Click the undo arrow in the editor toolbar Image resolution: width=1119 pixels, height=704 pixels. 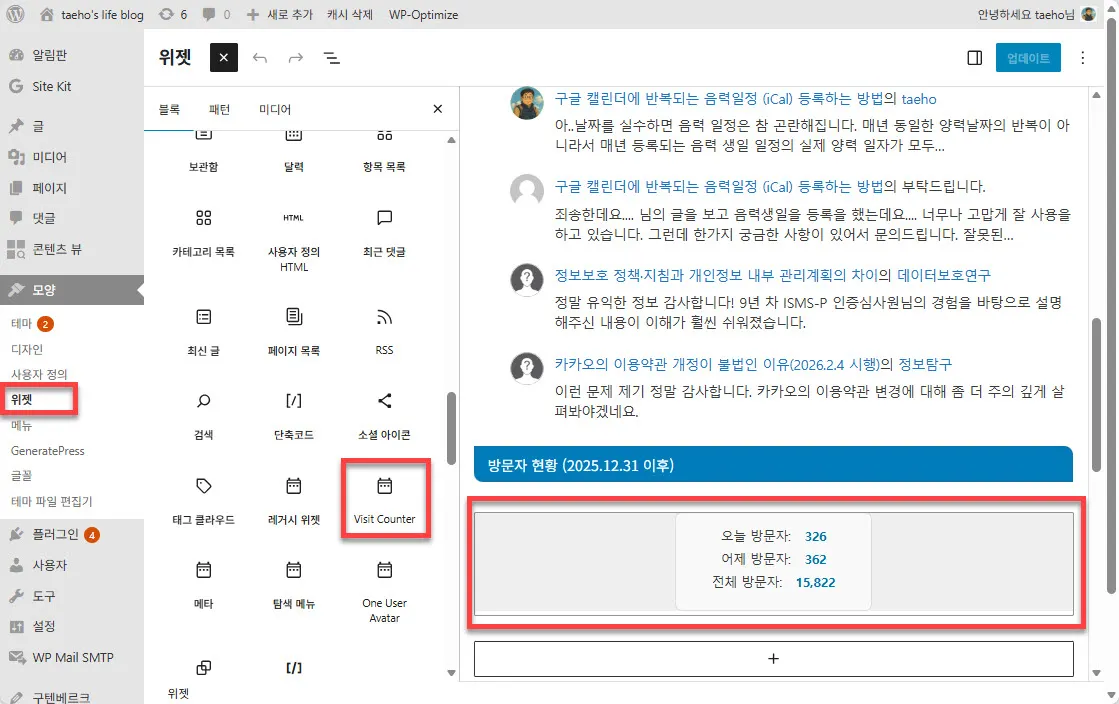click(x=260, y=57)
